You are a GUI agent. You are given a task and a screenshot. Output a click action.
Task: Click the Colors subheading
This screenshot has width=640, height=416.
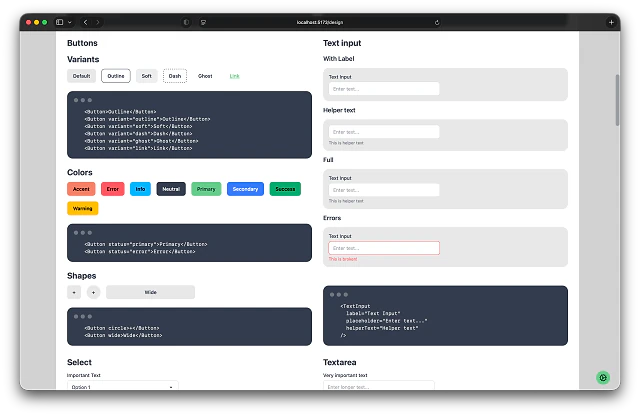[80, 172]
